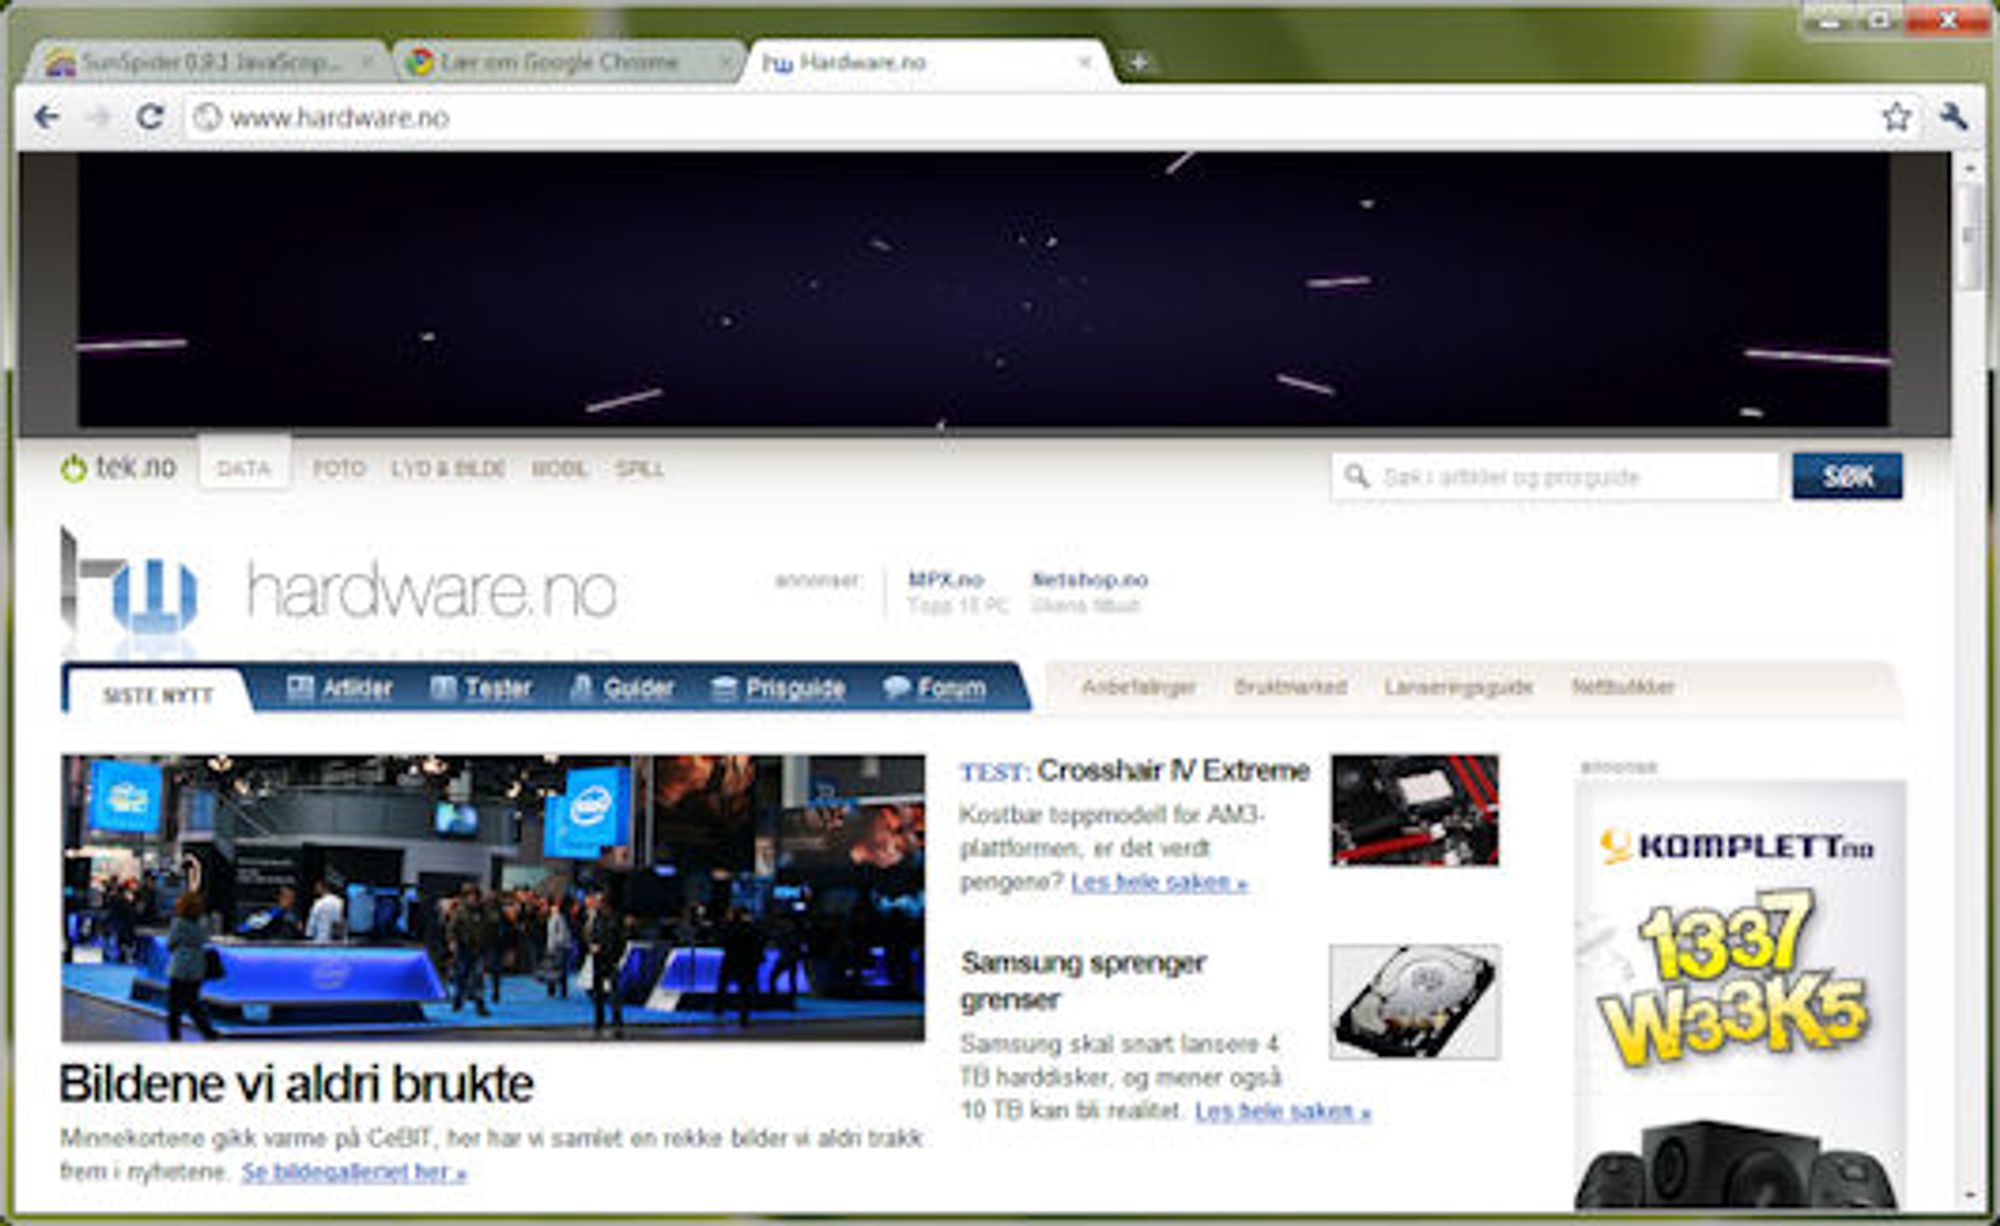
Task: Open the Crosshair motherboard thumbnail
Action: tap(1414, 810)
